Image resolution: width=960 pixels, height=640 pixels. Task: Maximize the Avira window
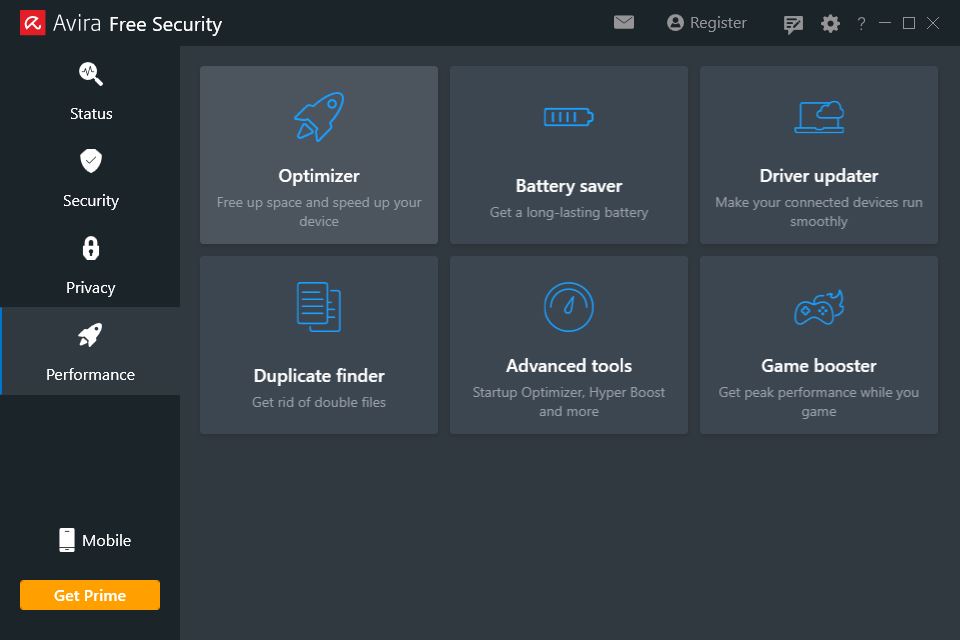pyautogui.click(x=909, y=23)
